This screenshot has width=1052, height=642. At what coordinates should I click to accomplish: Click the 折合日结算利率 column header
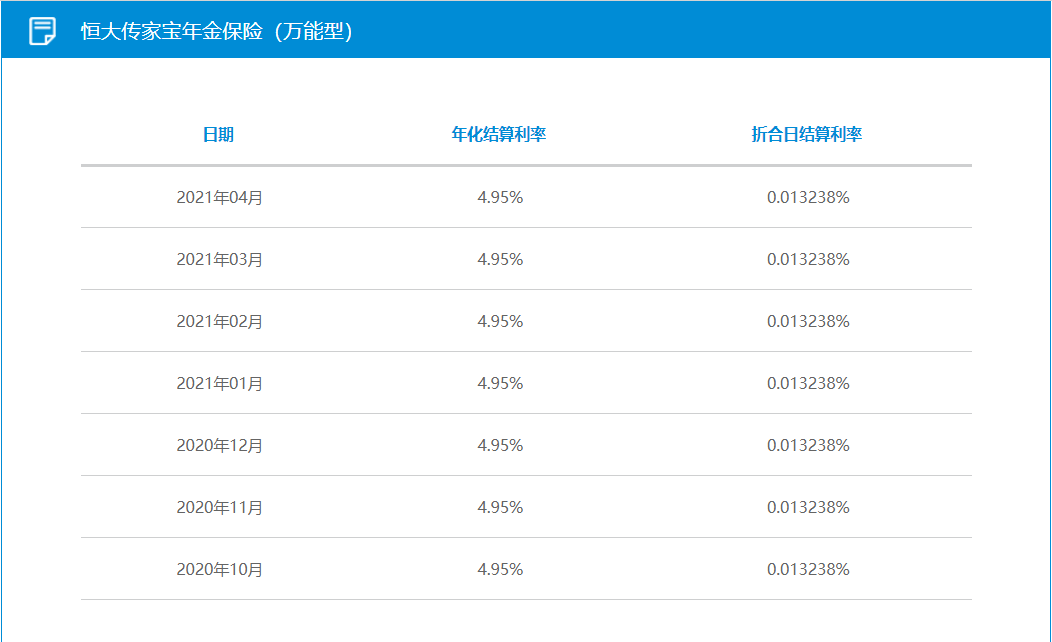[807, 135]
